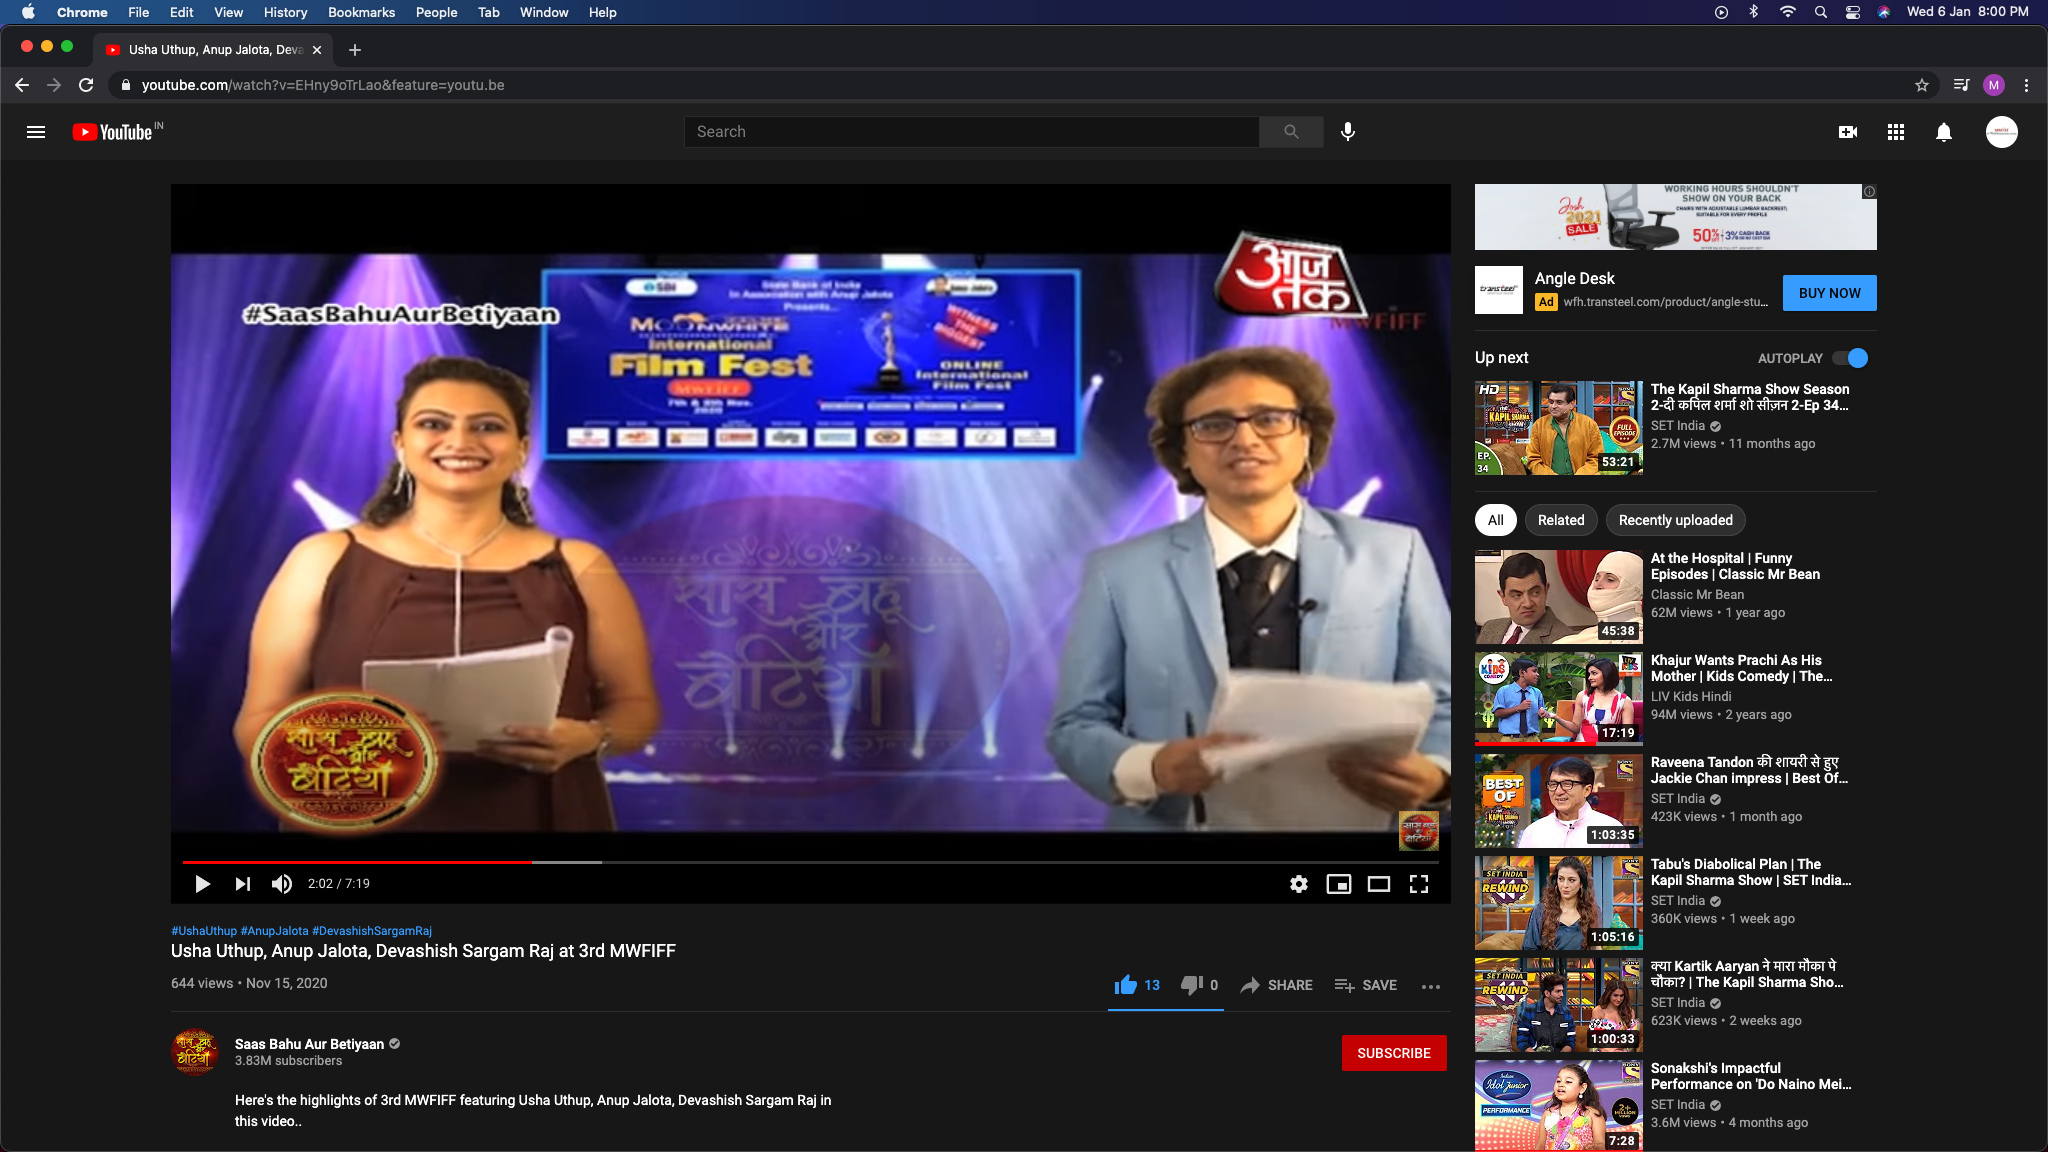The height and width of the screenshot is (1152, 2048).
Task: Open the channel avatar image
Action: tap(195, 1052)
